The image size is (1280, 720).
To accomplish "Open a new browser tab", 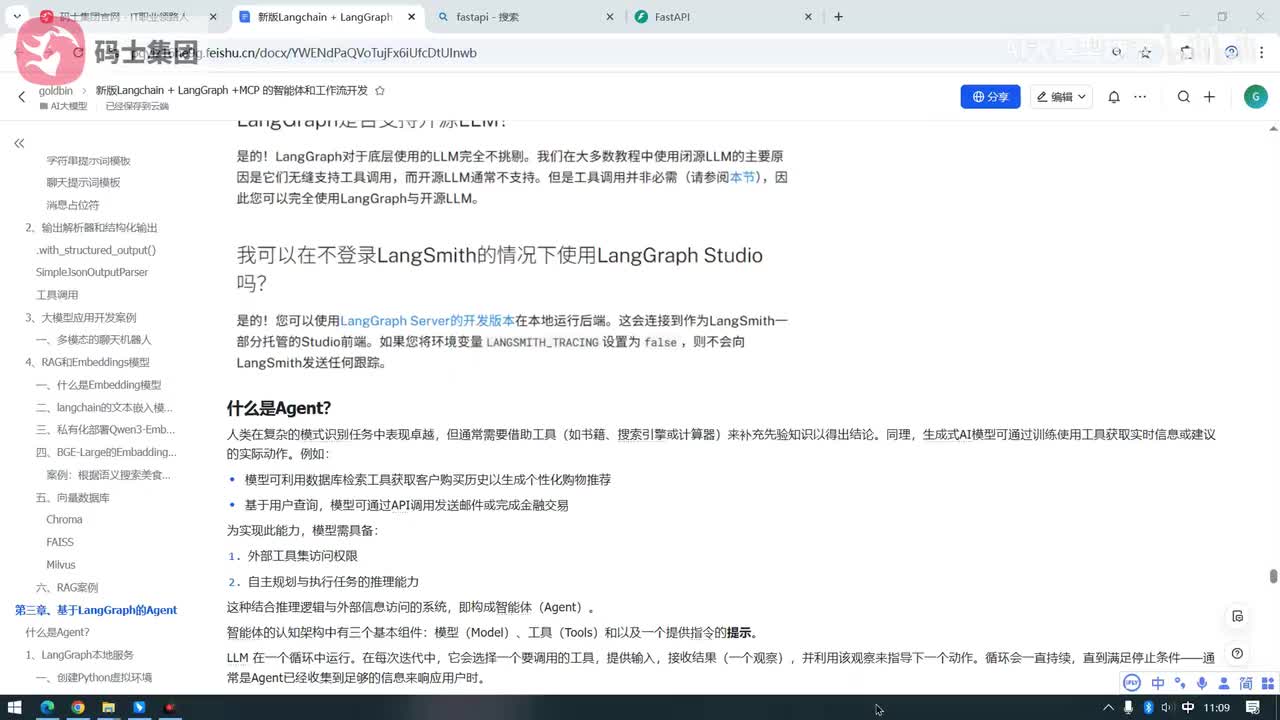I will 838,17.
